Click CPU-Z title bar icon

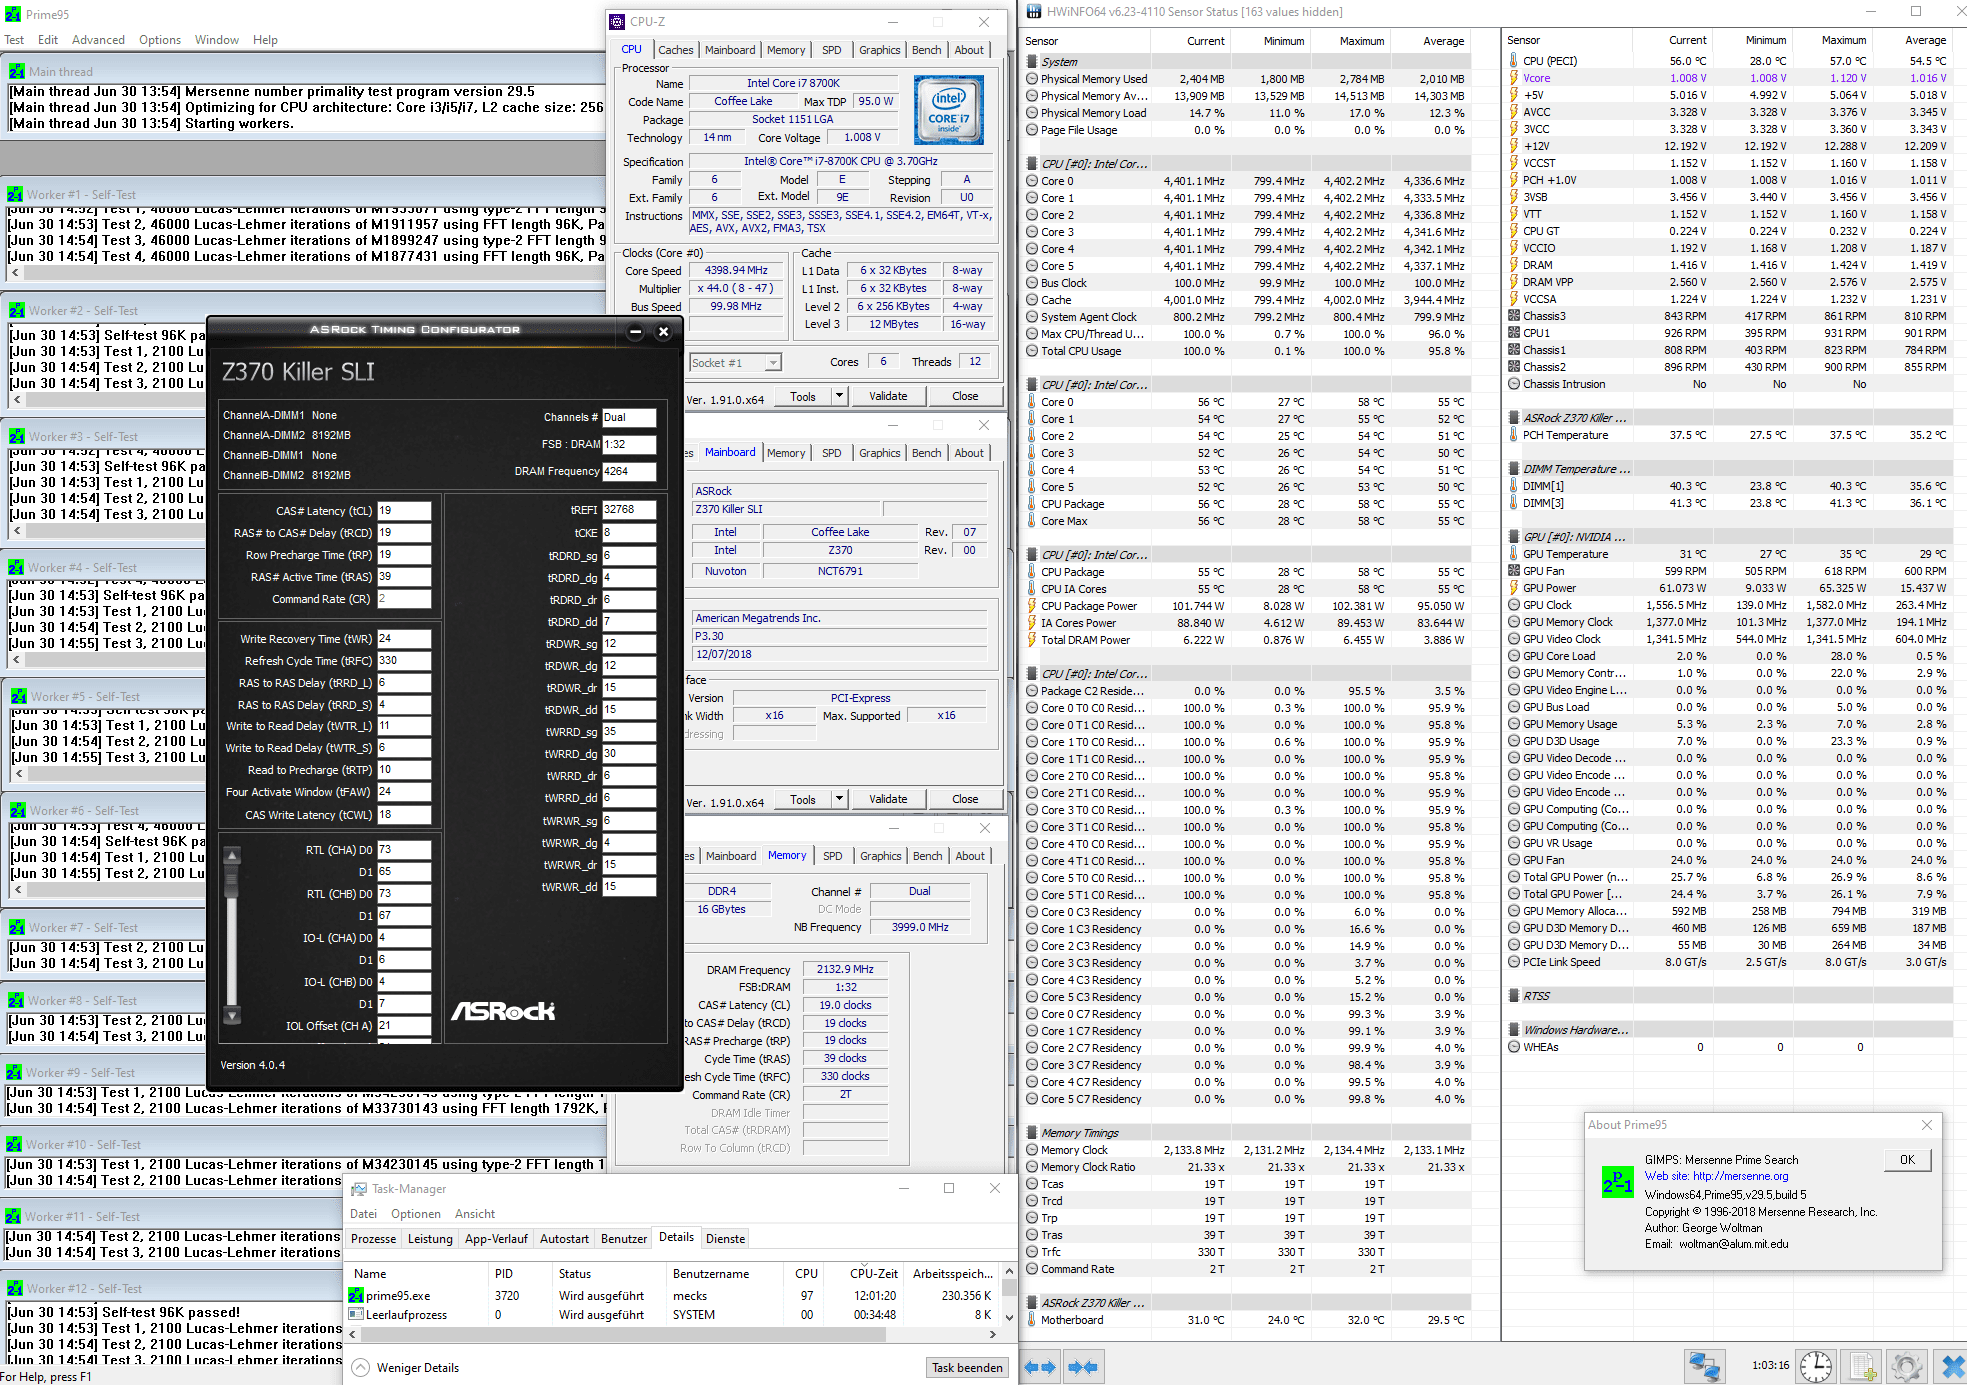point(618,21)
